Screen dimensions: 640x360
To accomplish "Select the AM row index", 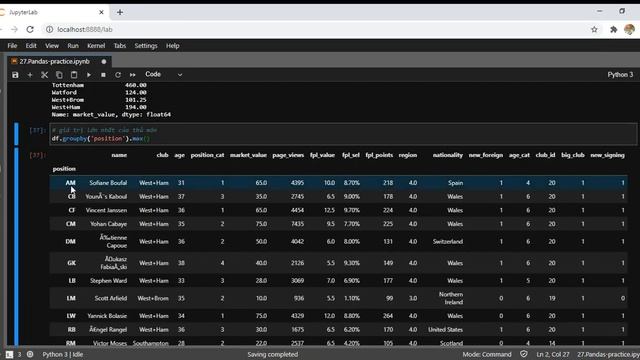I will 70,183.
